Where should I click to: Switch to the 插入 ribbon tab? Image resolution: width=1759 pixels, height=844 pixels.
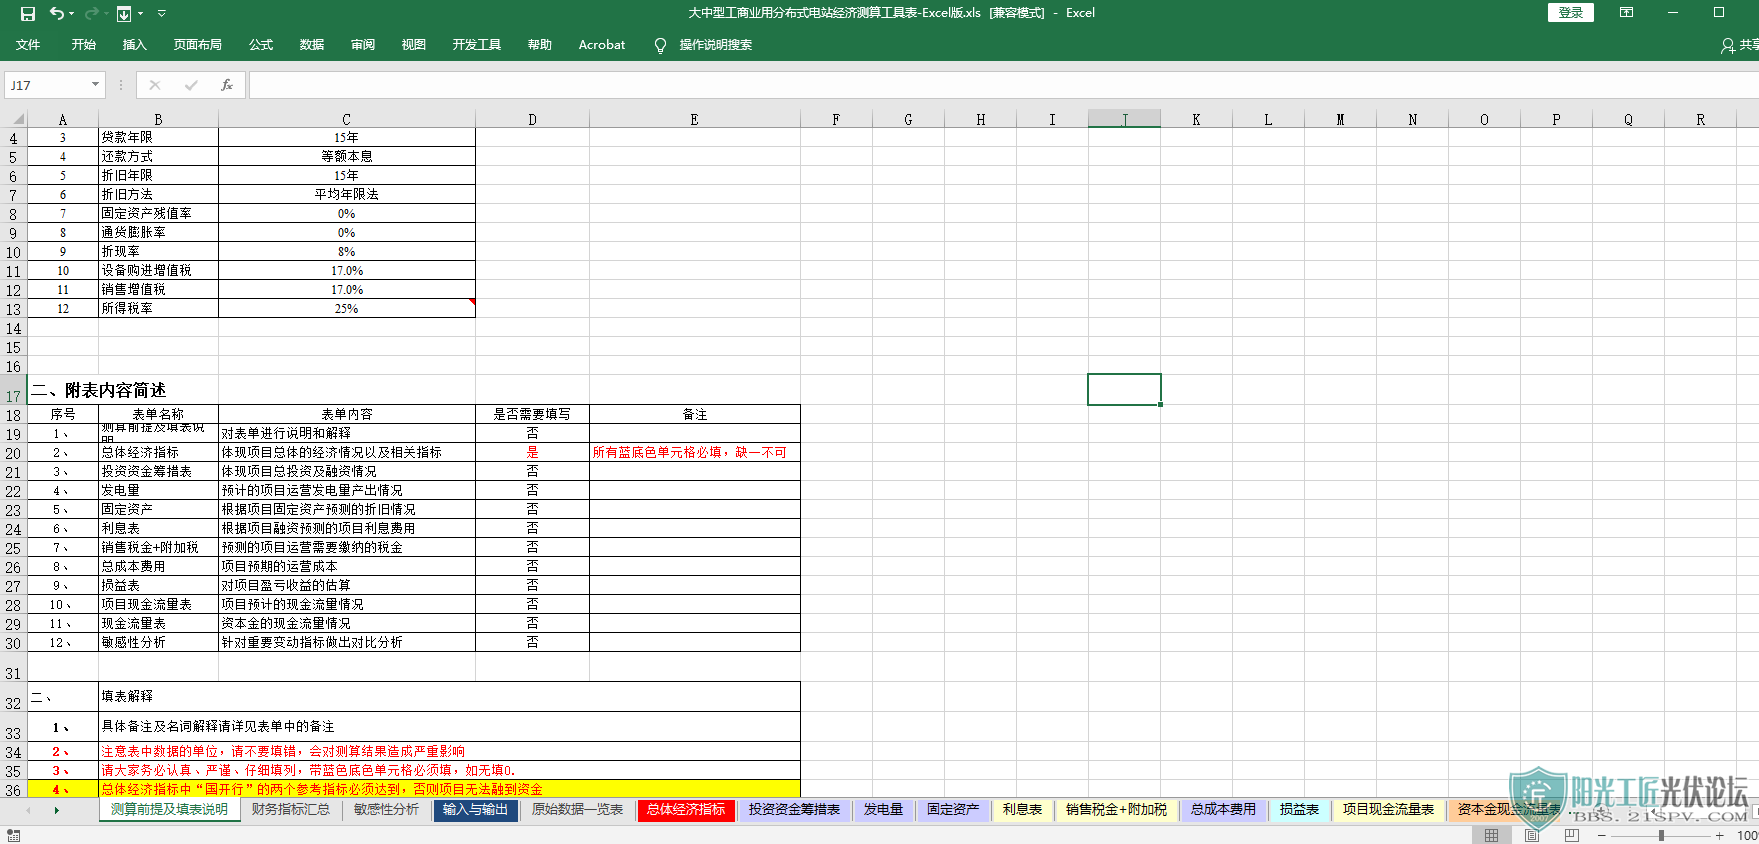pyautogui.click(x=134, y=45)
